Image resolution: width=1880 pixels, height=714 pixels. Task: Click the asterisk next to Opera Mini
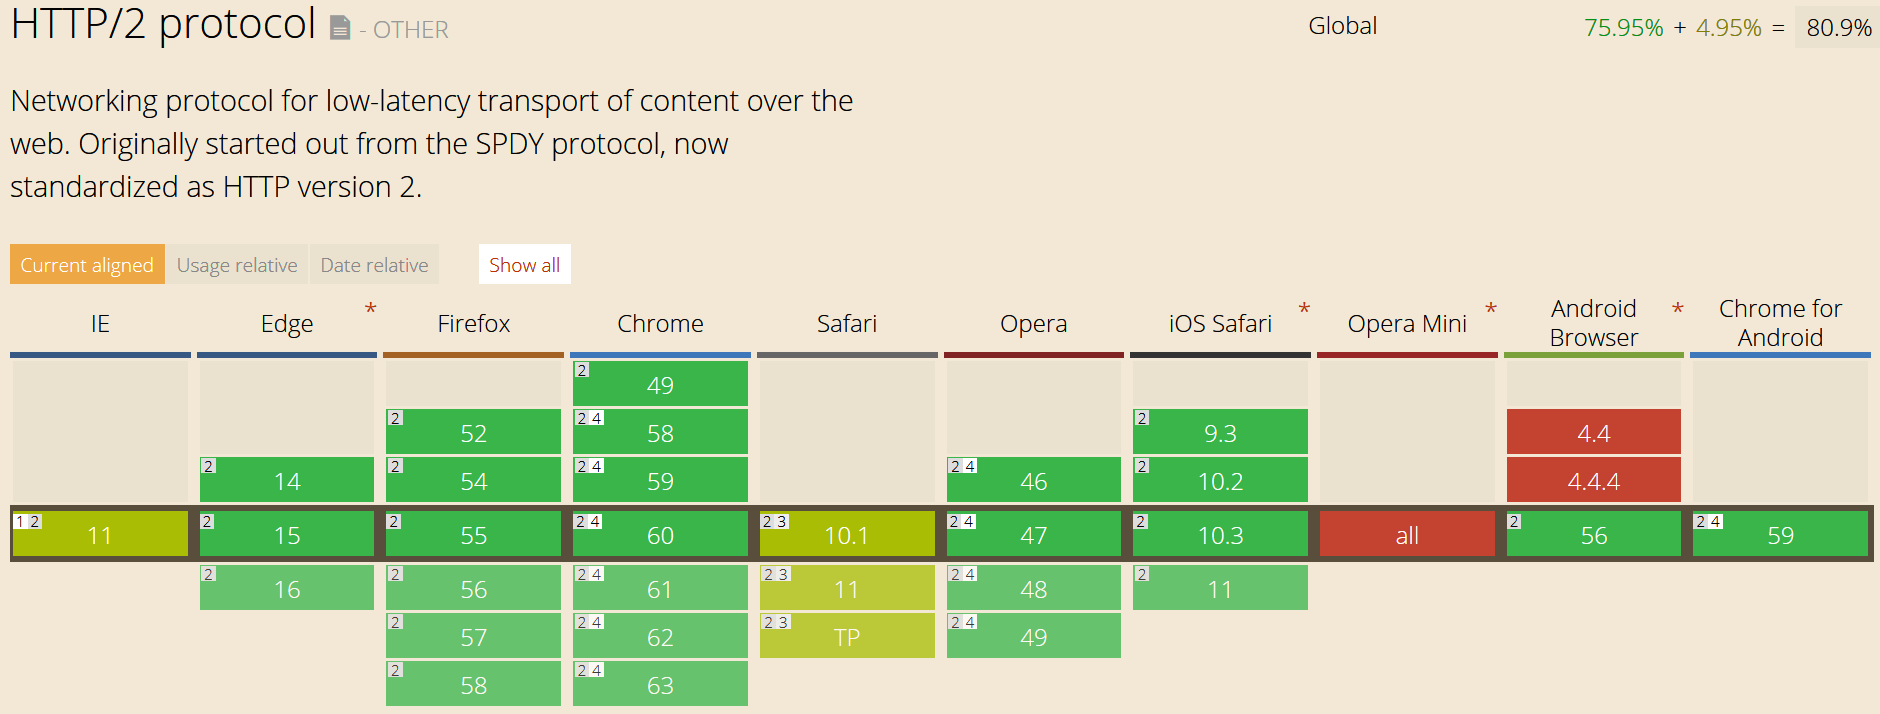1491,310
